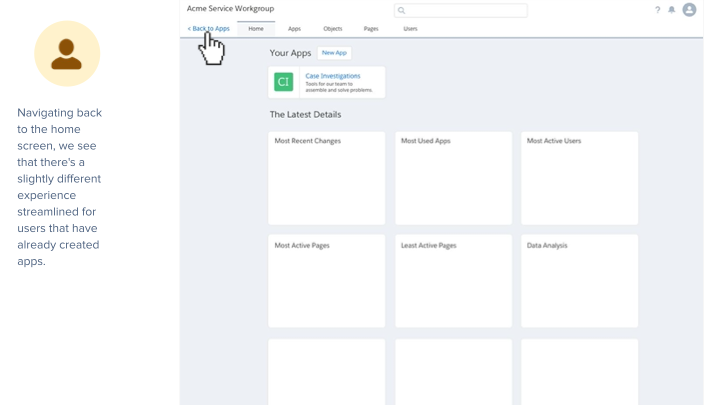Open the Case Investigations app link

pos(333,76)
